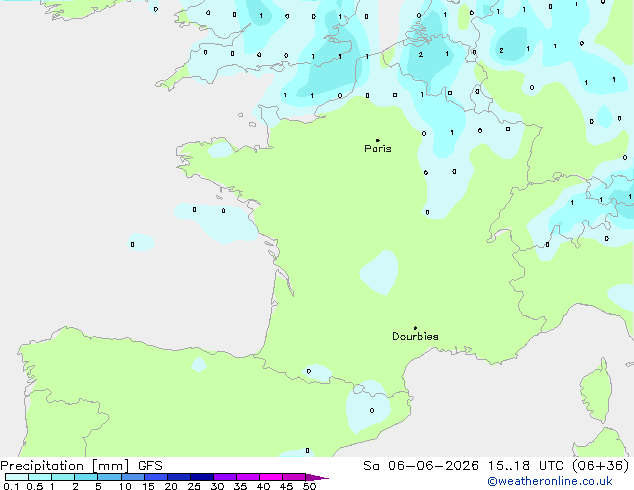Screen dimensions: 634x490
Task: Click the weatheronline.co.uk copyright link
Action: 550,481
